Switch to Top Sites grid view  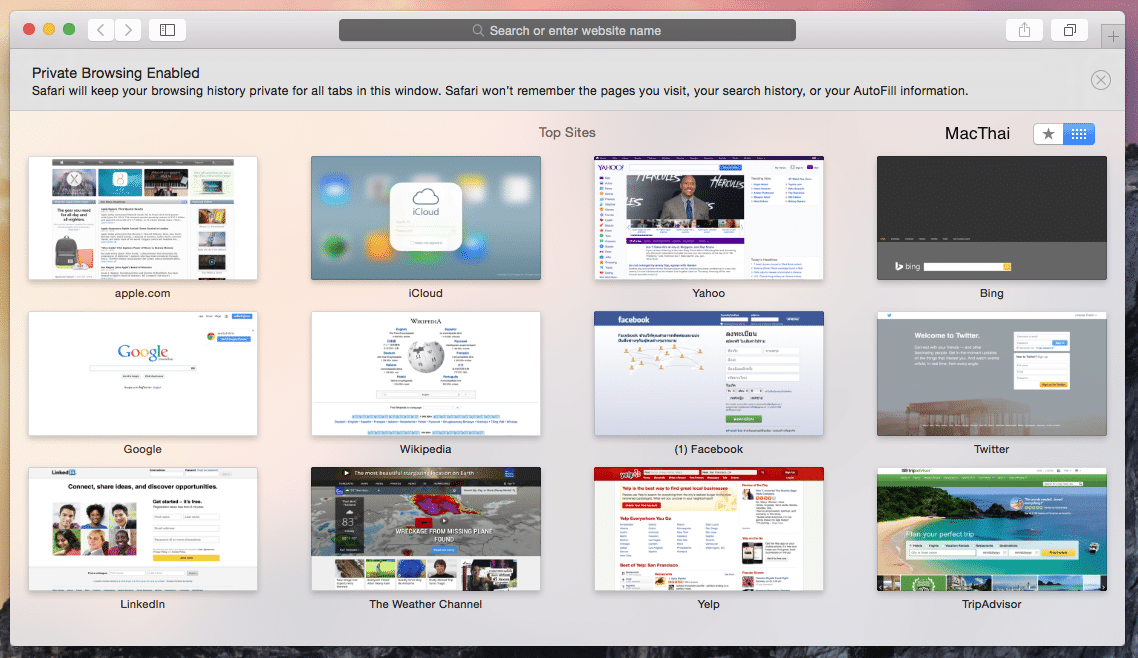coord(1078,133)
